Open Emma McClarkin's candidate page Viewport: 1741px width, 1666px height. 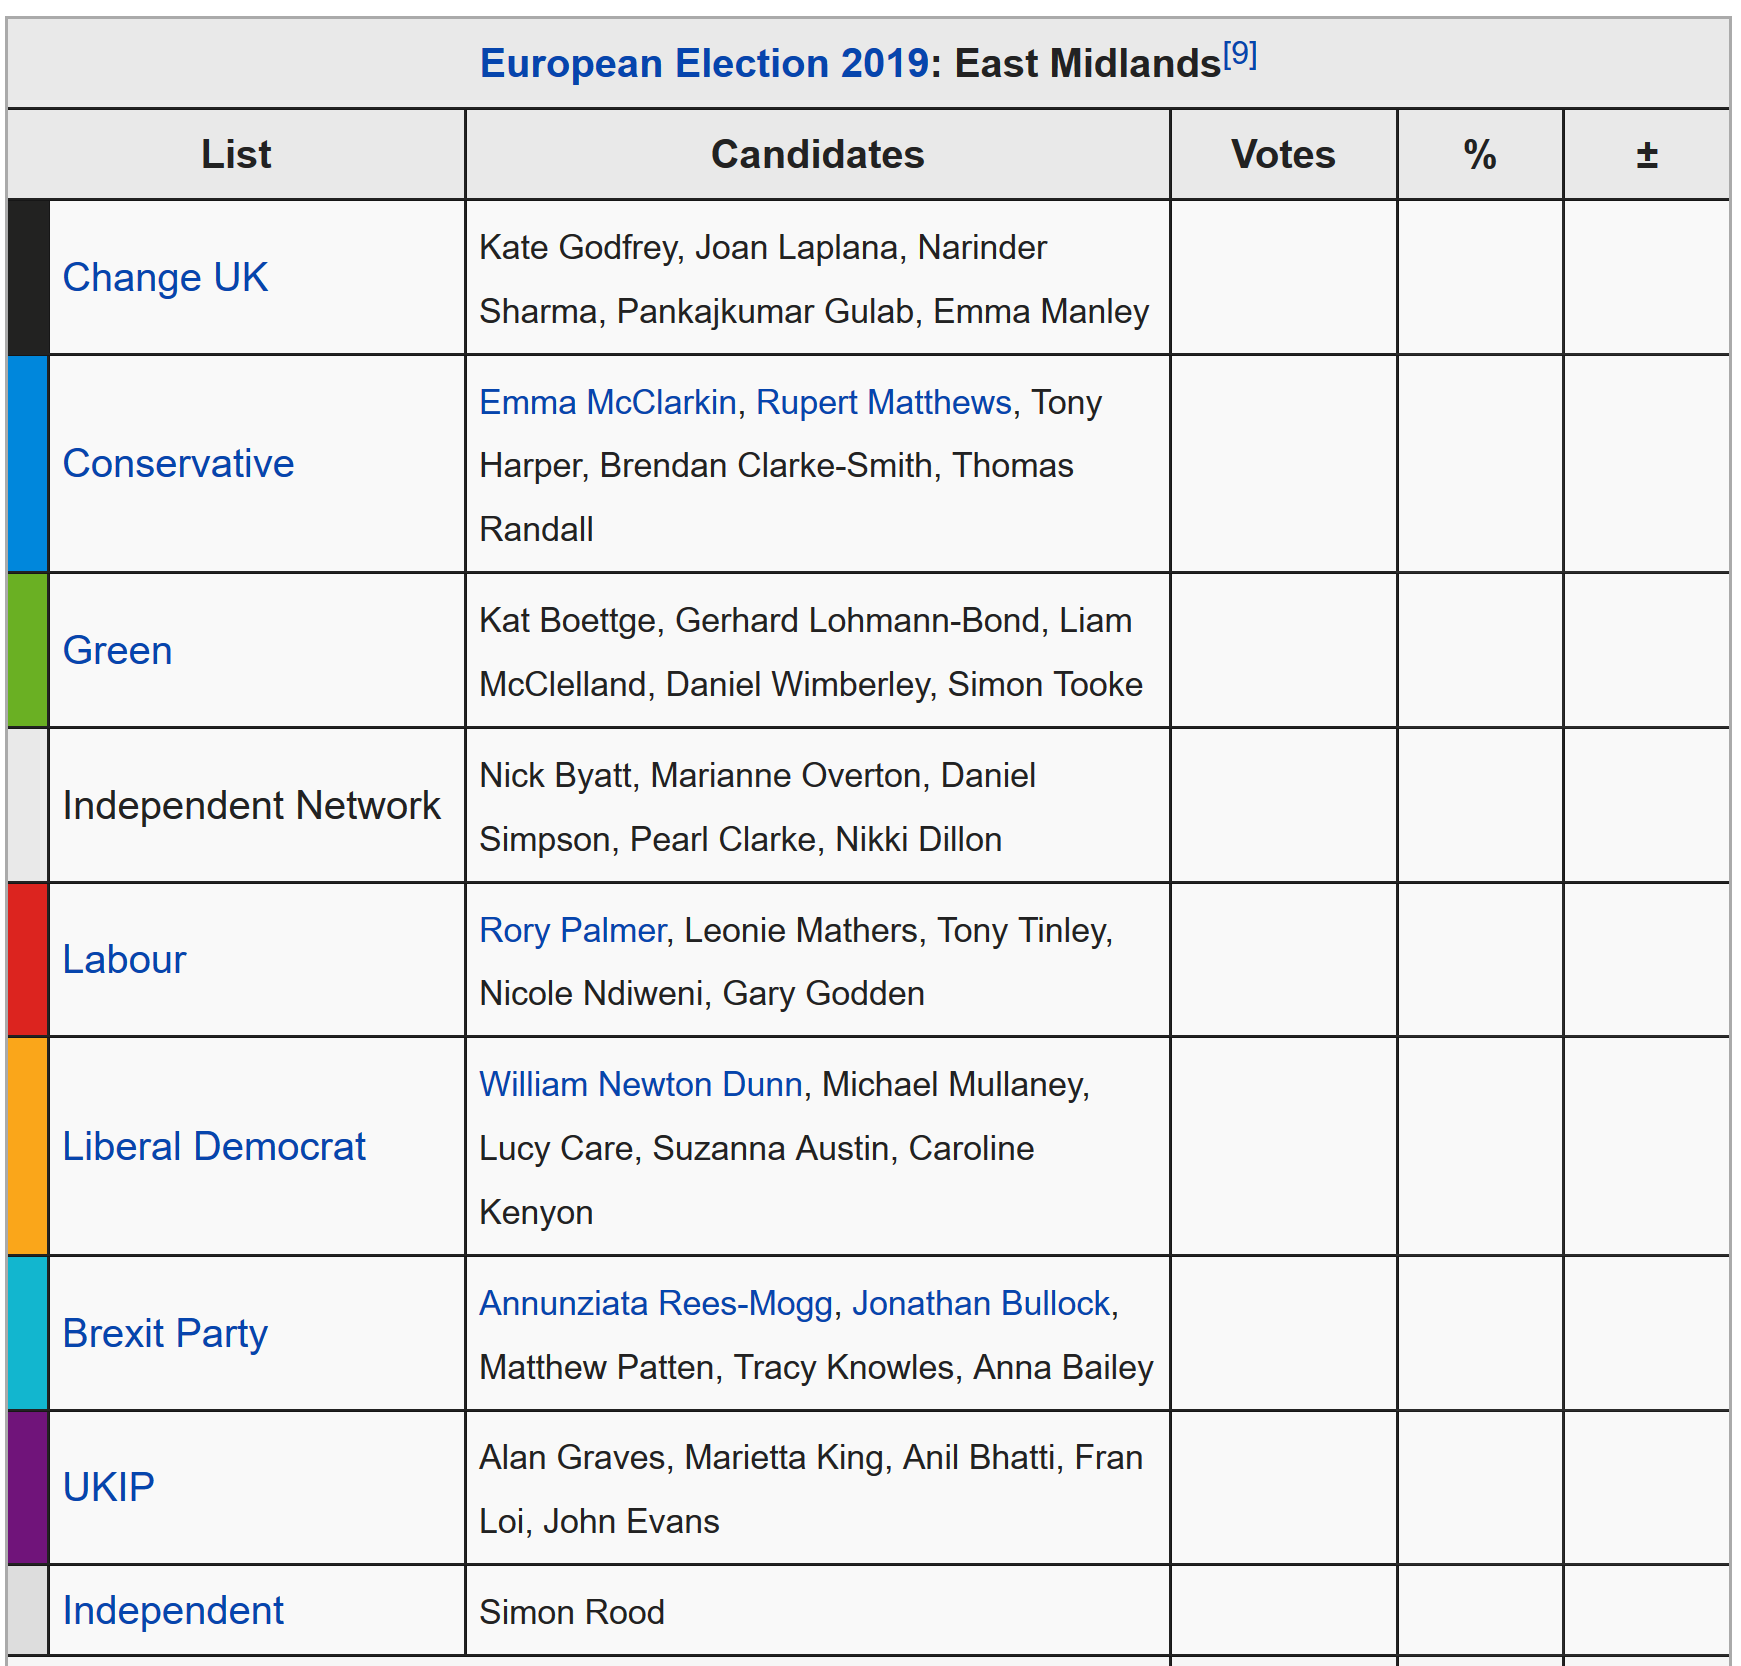608,402
